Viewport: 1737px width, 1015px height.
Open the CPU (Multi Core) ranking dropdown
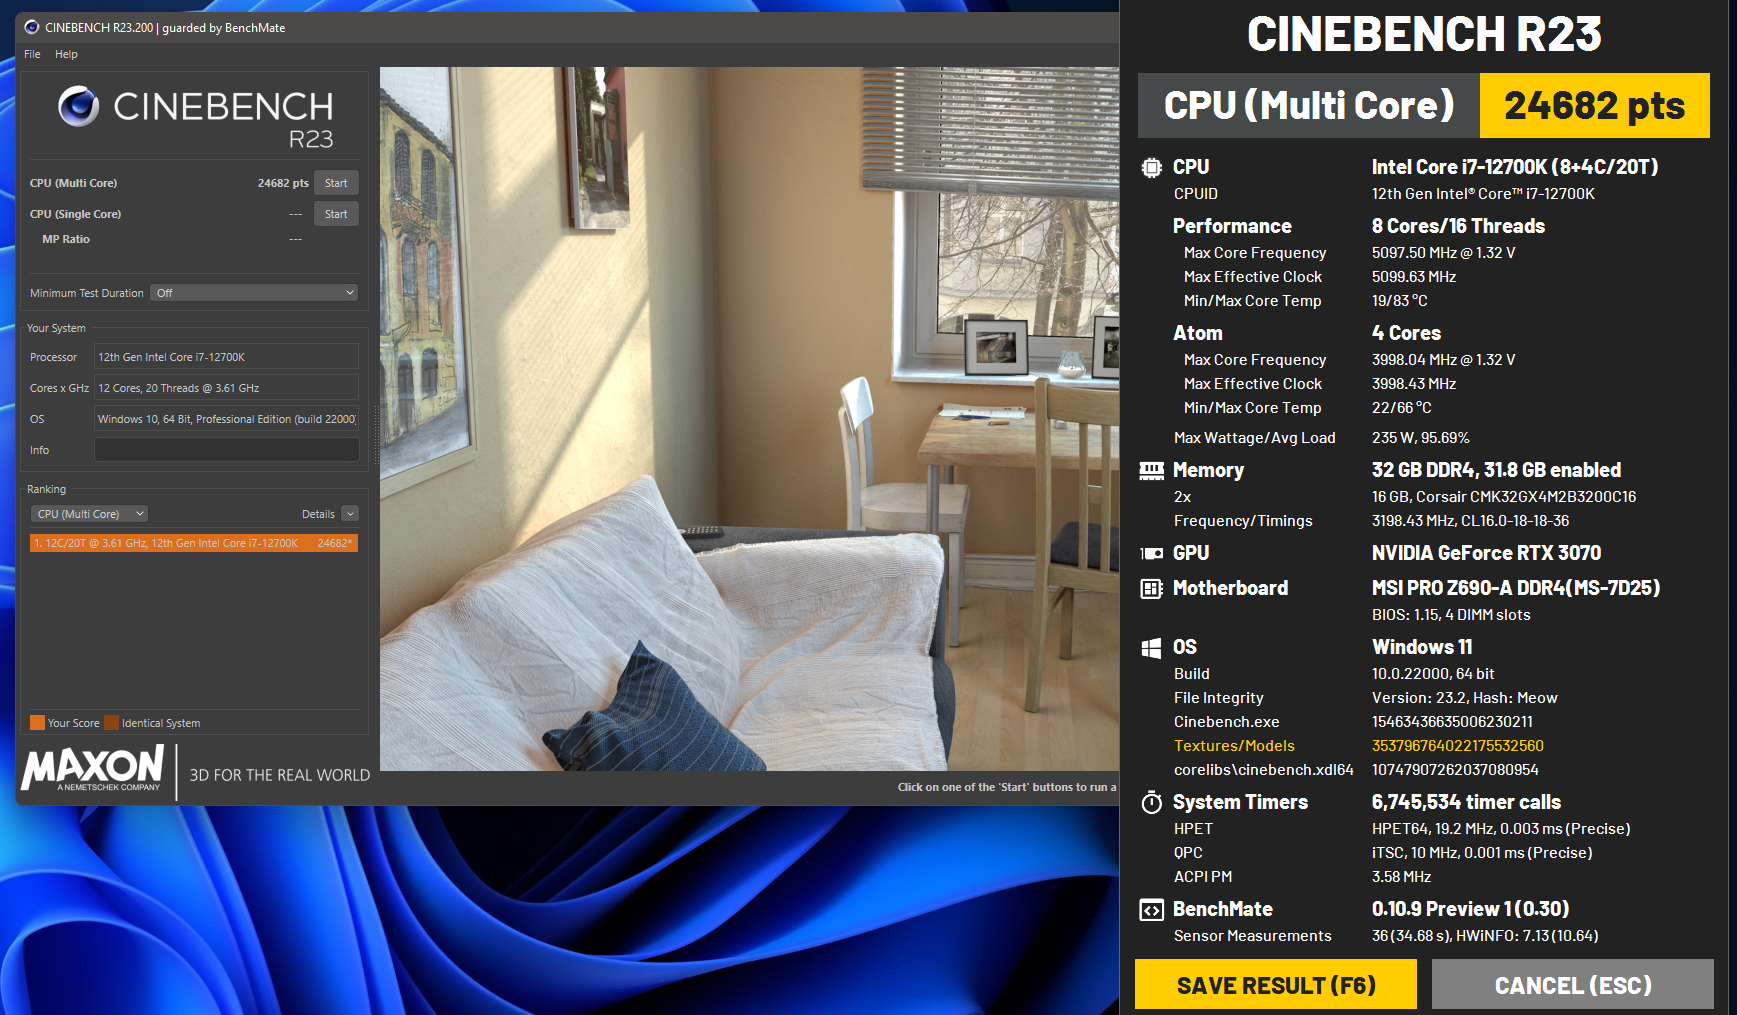(x=90, y=514)
